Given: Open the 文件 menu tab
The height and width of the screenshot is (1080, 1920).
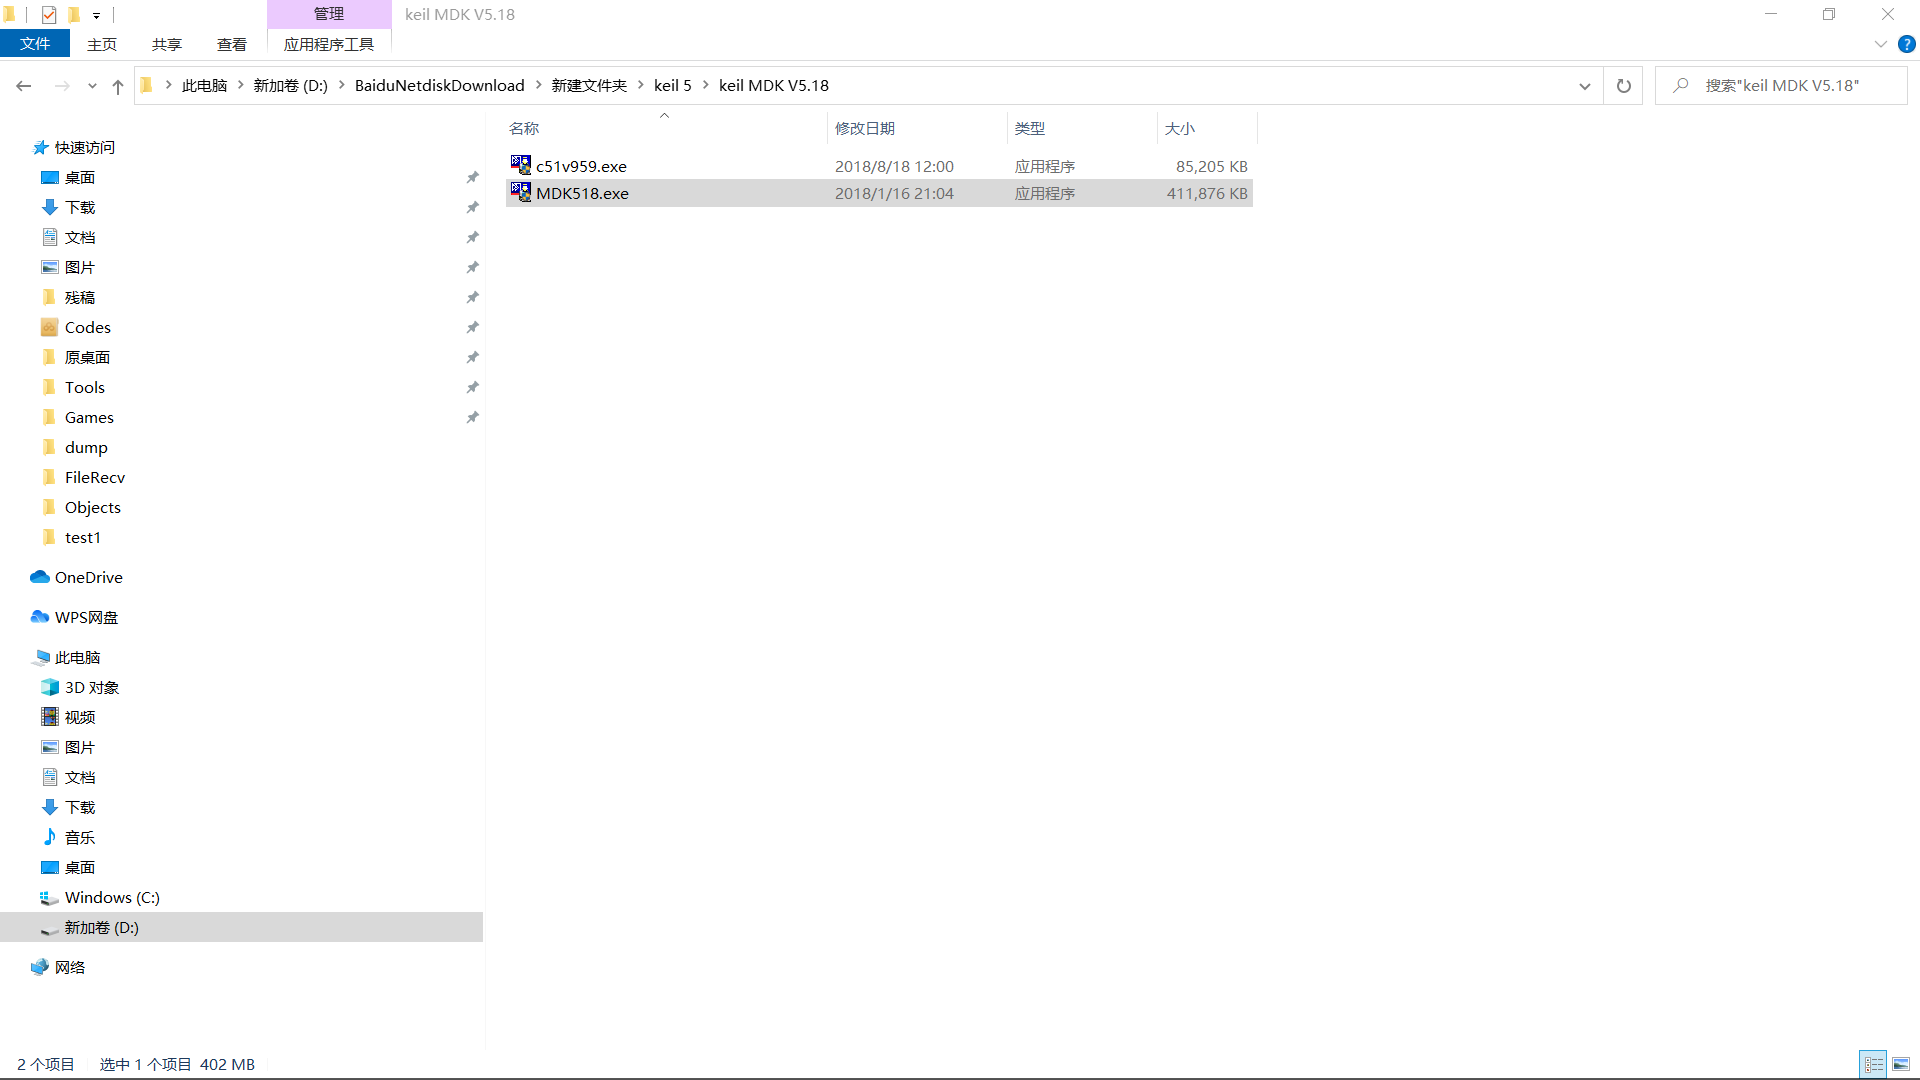Looking at the screenshot, I should point(35,44).
